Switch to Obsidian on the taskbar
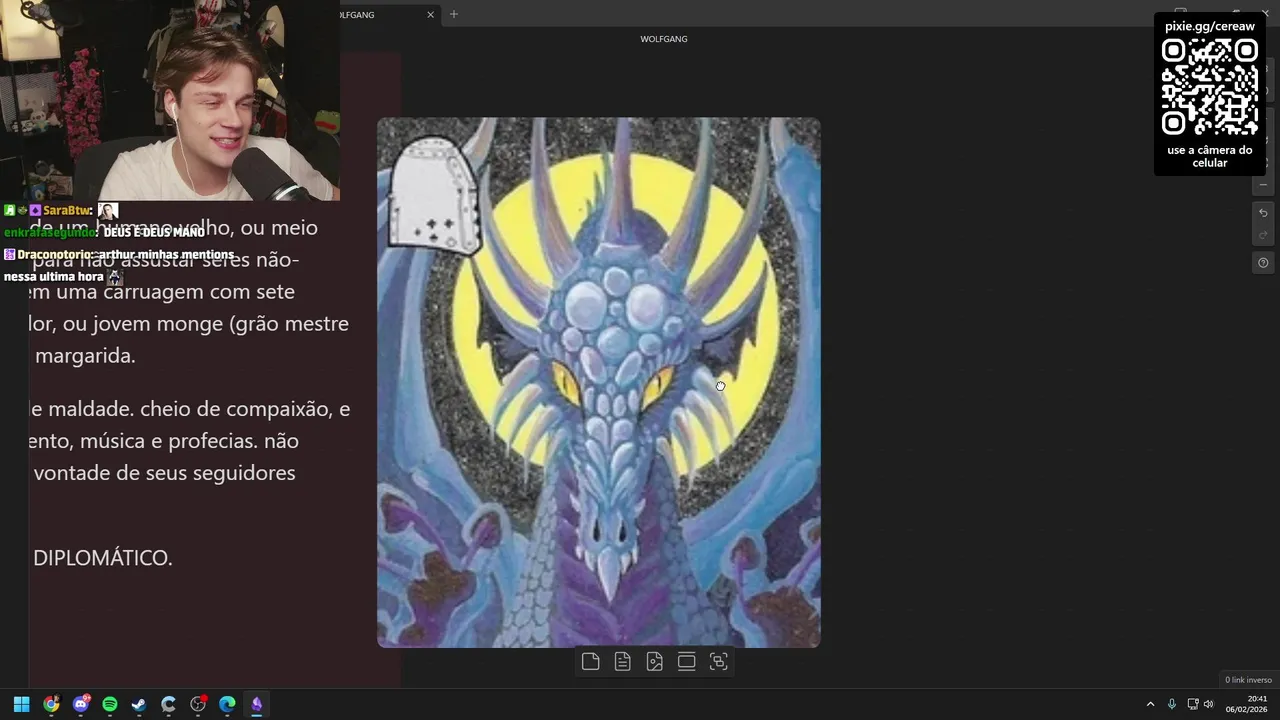Image resolution: width=1280 pixels, height=720 pixels. coord(256,704)
